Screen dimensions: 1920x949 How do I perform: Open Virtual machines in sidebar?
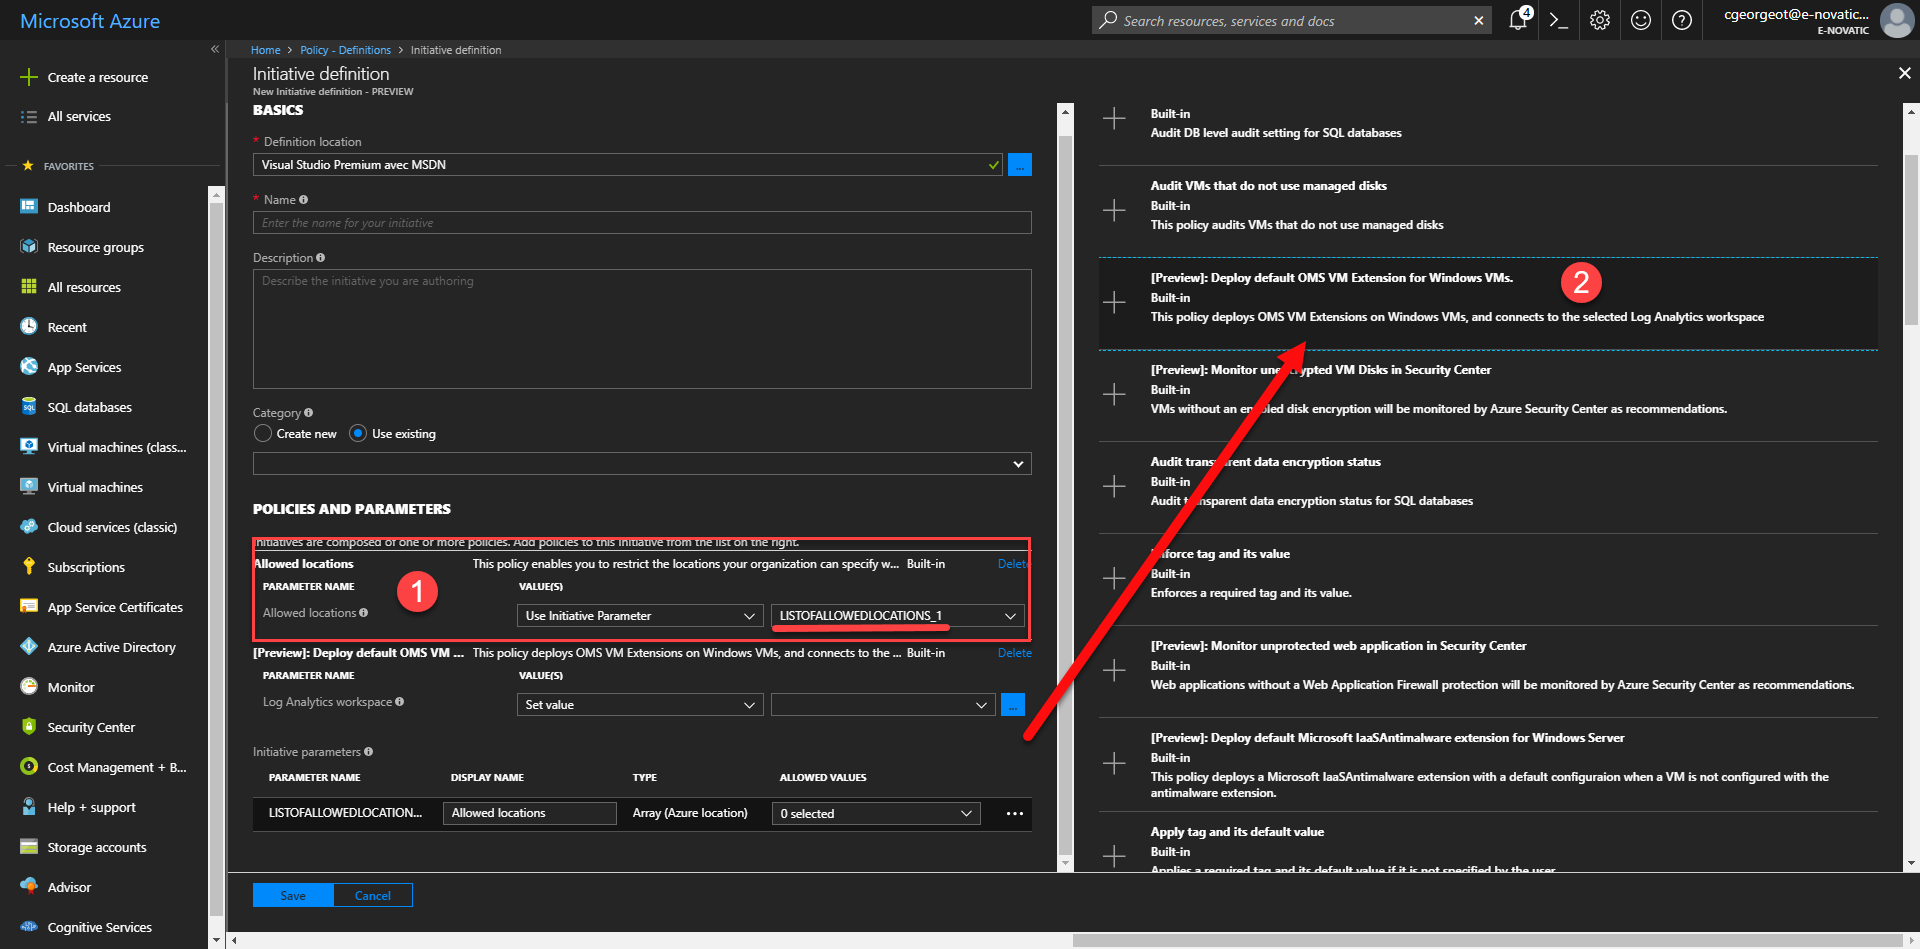[95, 487]
